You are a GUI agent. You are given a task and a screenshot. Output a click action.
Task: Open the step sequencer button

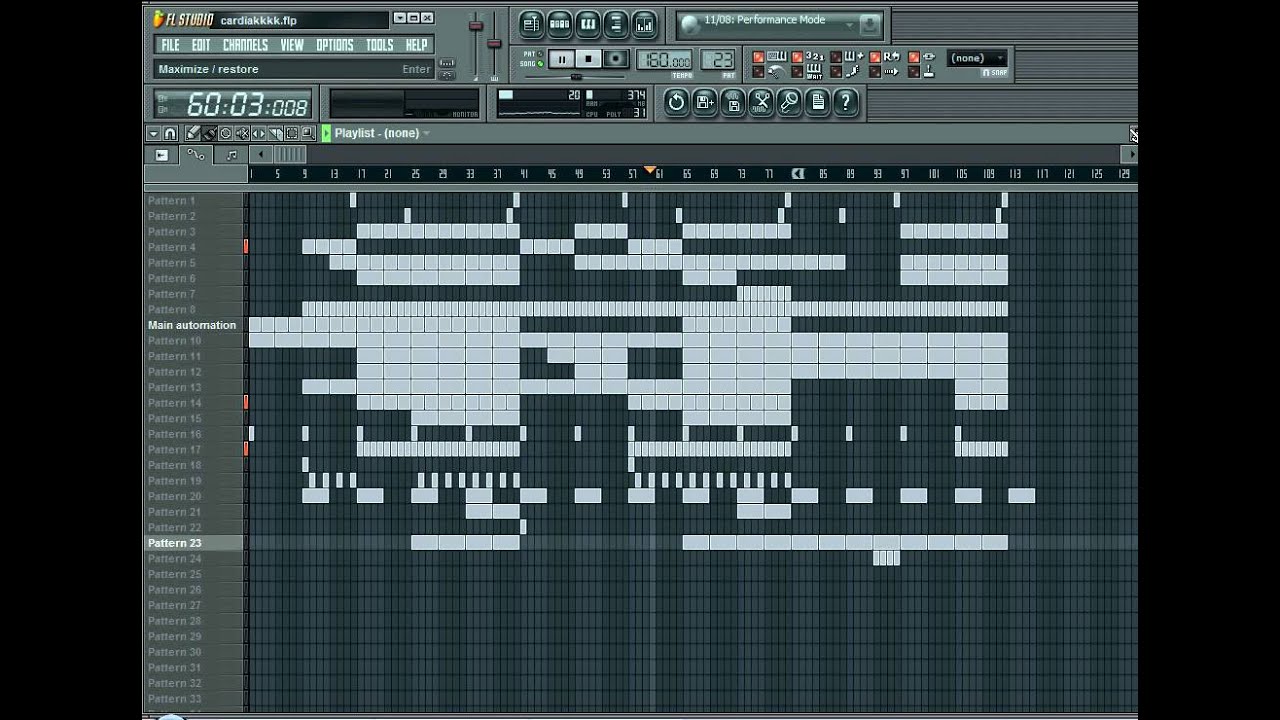(560, 24)
